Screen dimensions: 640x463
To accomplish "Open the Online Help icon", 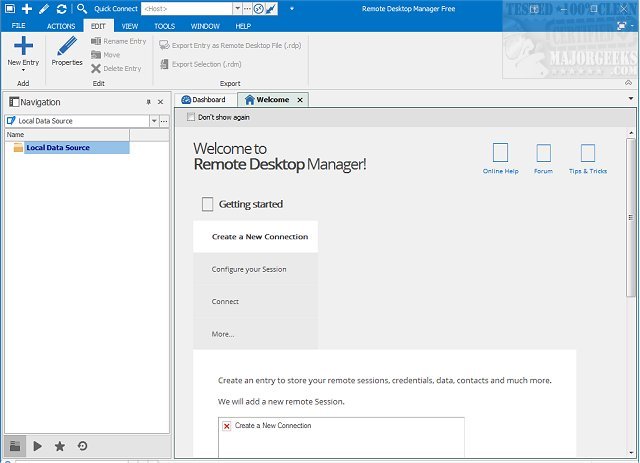I will click(x=500, y=153).
